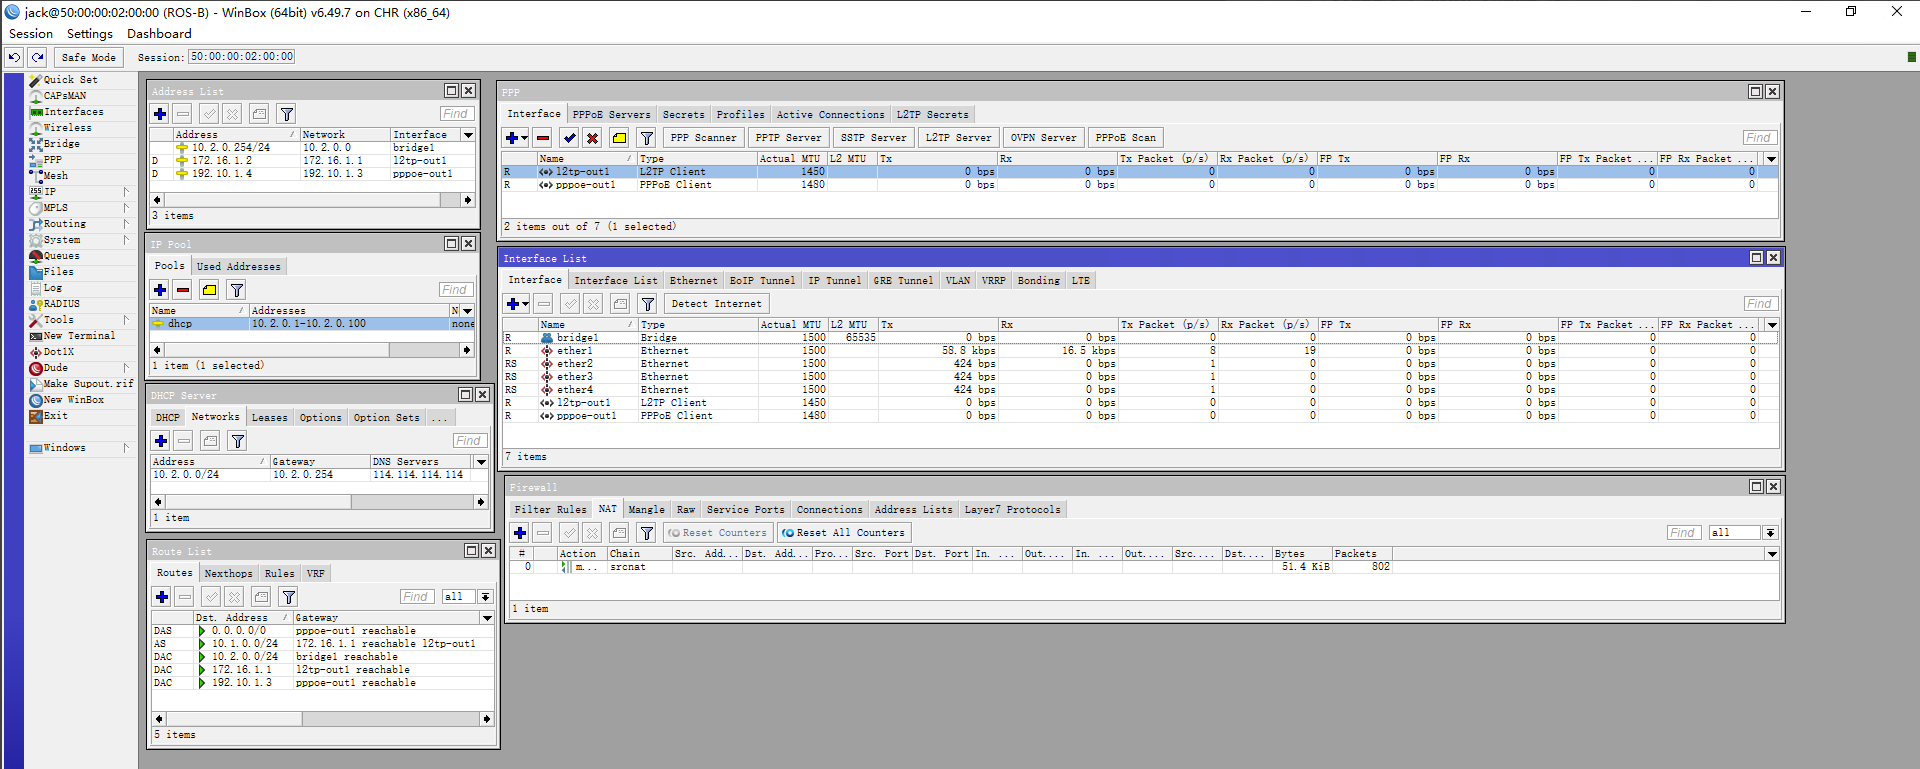This screenshot has height=769, width=1920.
Task: Toggle Safe Mode
Action: (89, 57)
